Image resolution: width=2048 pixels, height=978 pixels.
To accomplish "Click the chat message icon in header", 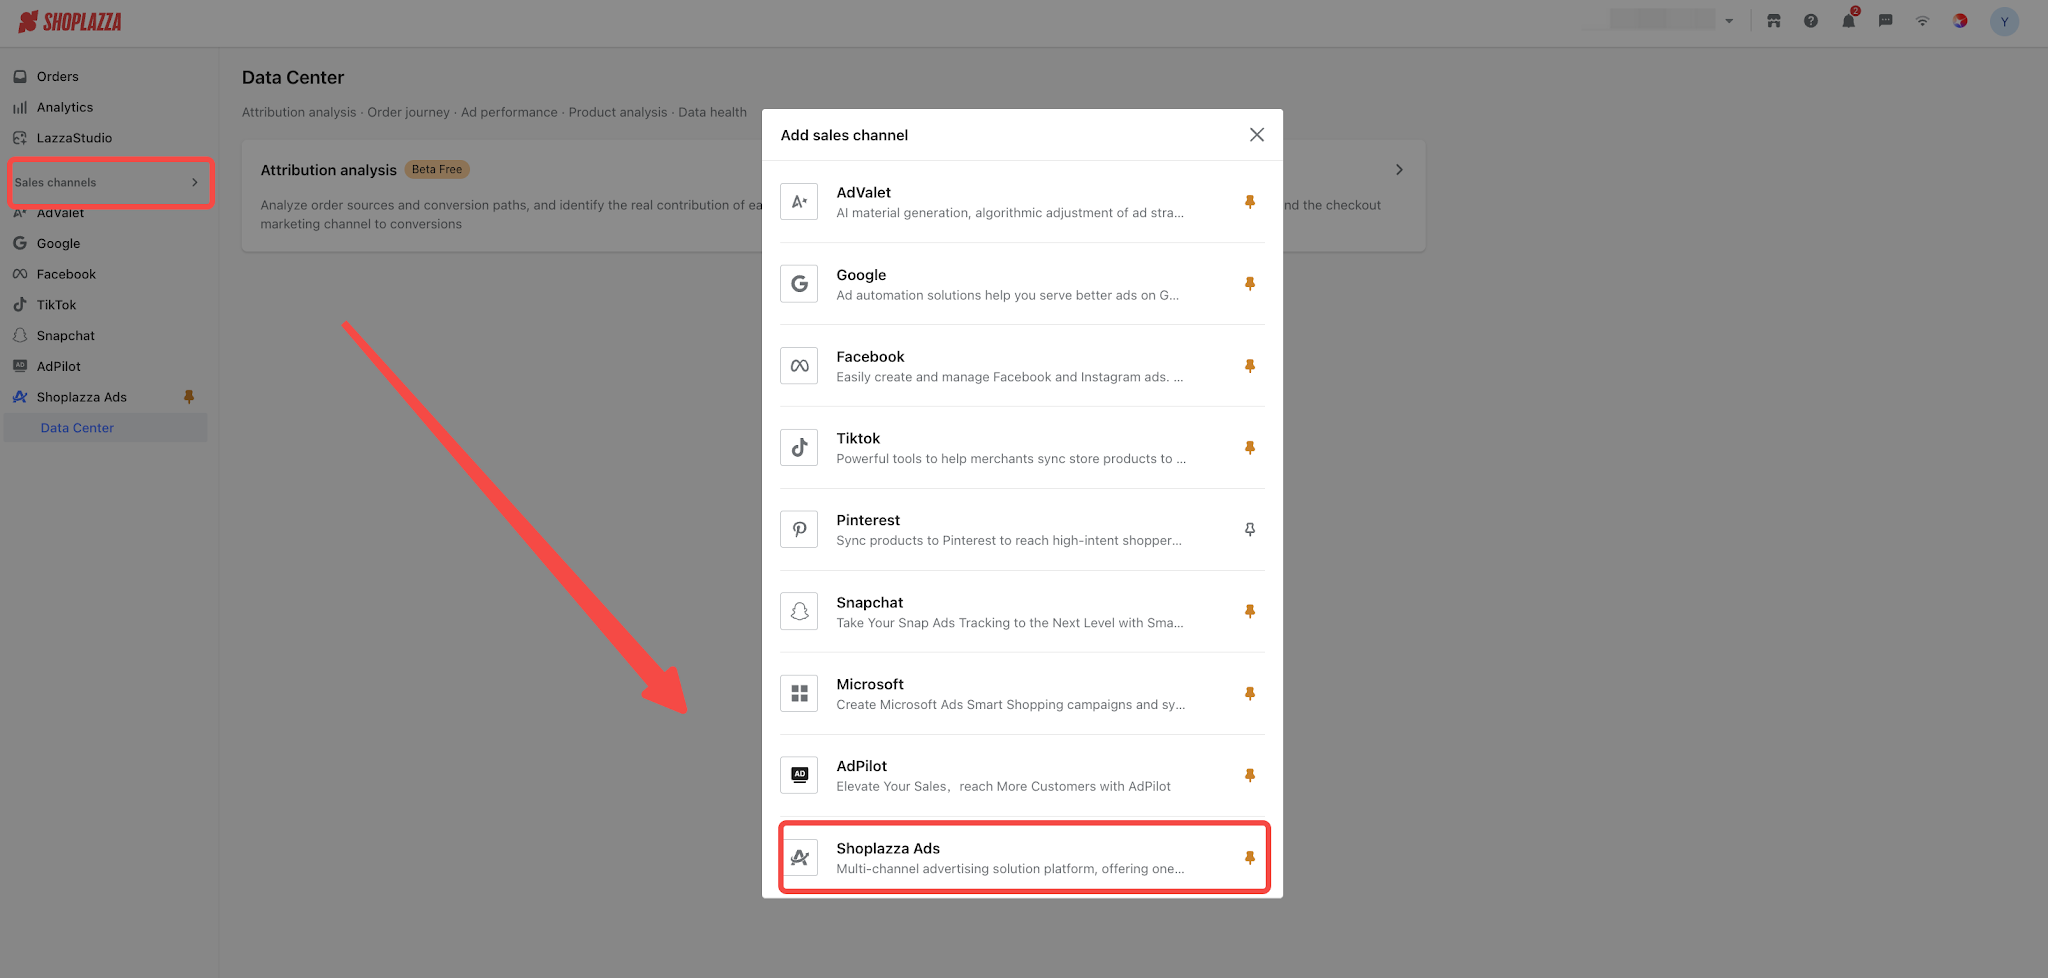I will pyautogui.click(x=1885, y=21).
